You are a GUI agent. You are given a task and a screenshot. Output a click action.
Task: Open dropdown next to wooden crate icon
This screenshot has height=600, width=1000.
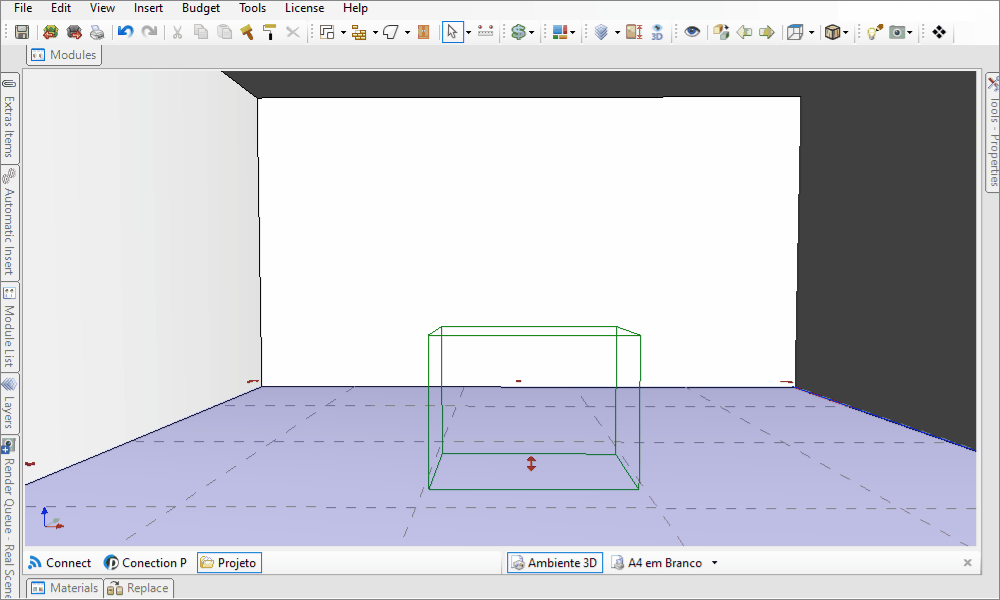pos(846,33)
